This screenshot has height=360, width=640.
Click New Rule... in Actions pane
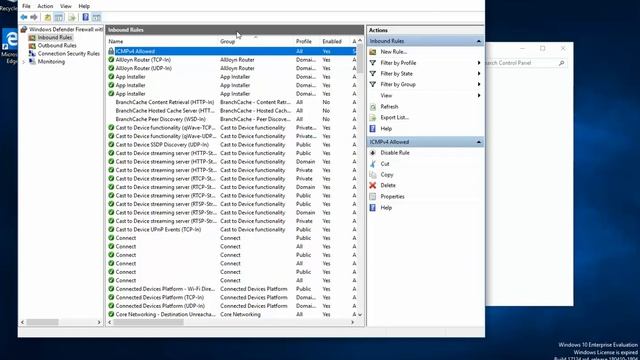393,52
